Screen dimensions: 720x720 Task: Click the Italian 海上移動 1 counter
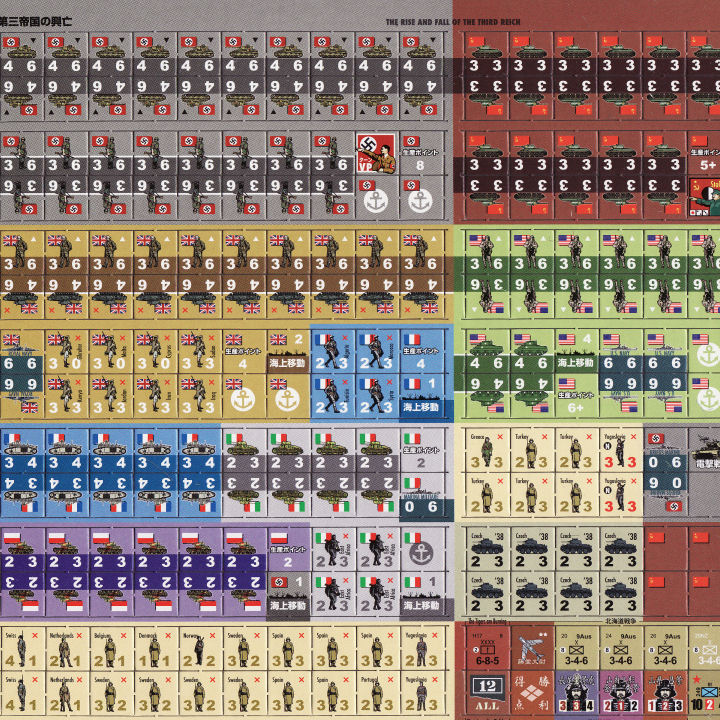click(x=420, y=595)
